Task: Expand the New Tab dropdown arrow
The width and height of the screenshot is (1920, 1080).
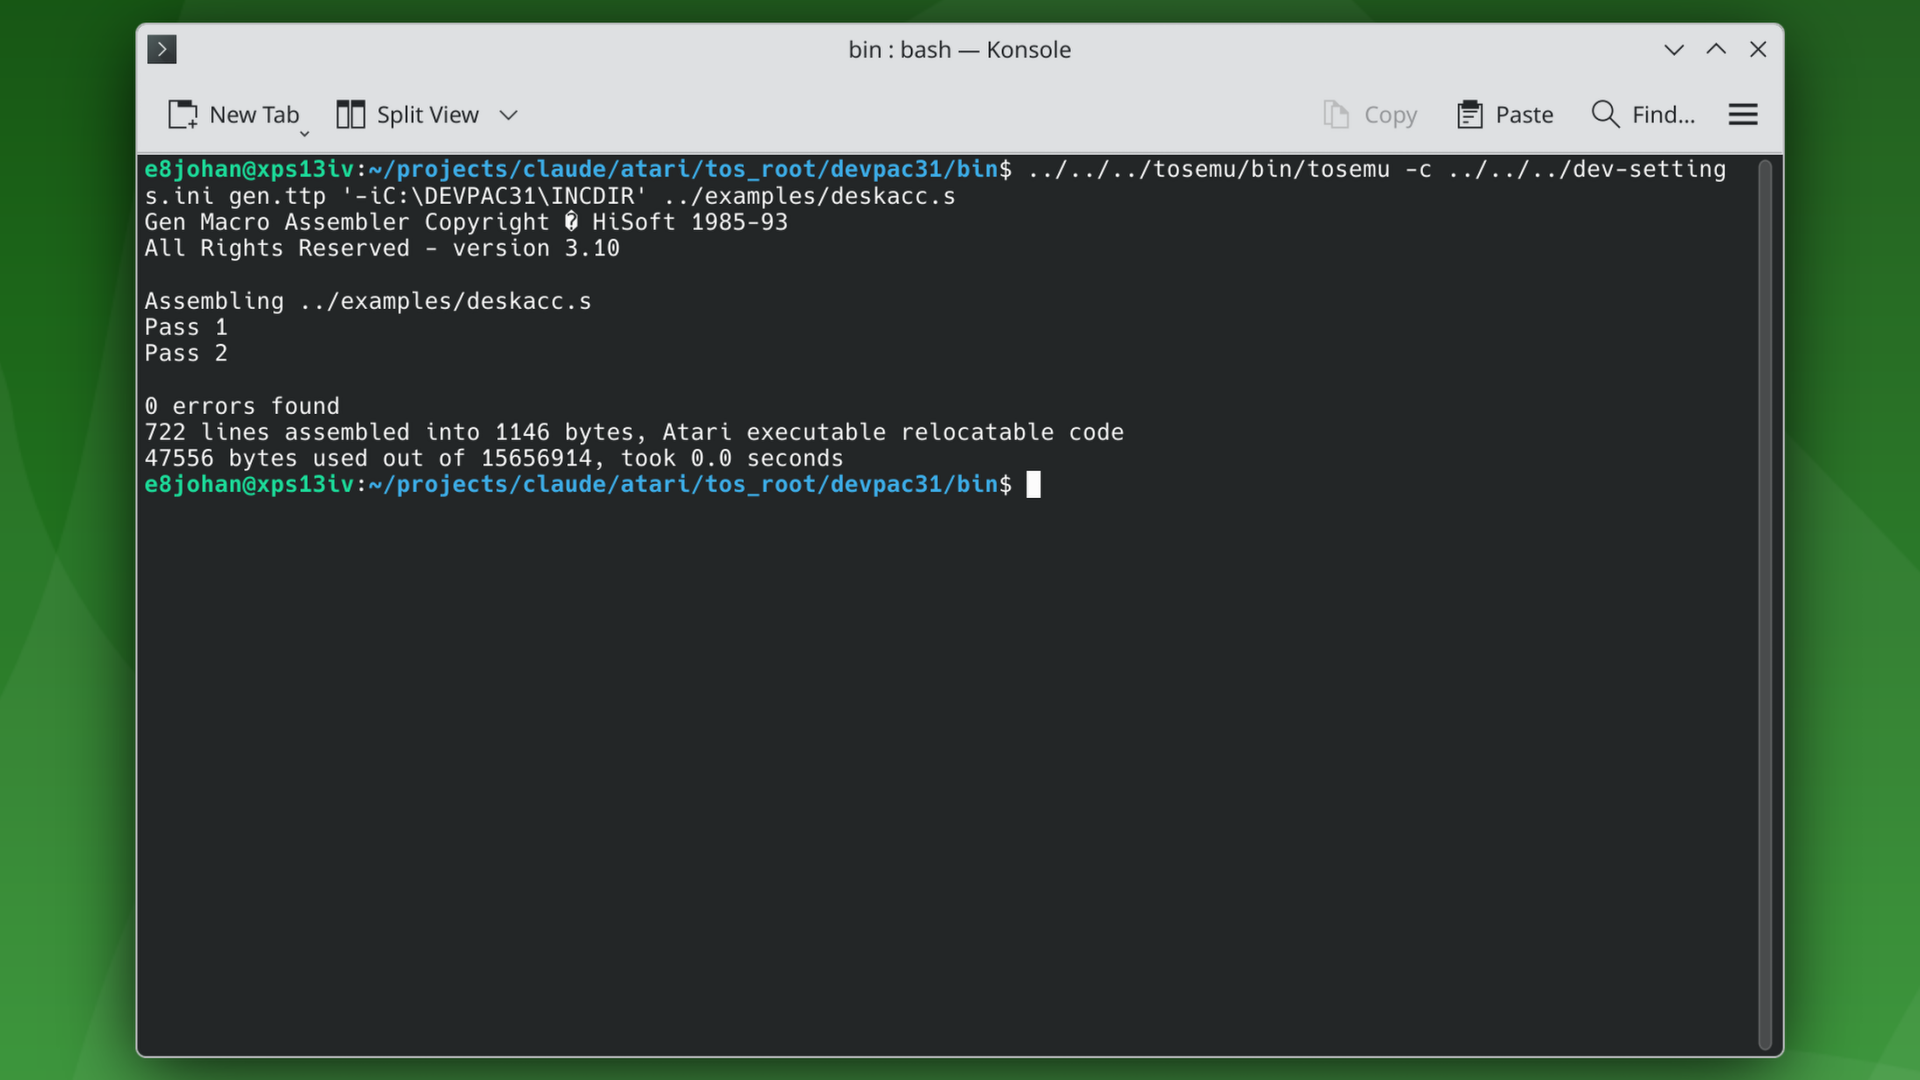Action: [x=305, y=133]
